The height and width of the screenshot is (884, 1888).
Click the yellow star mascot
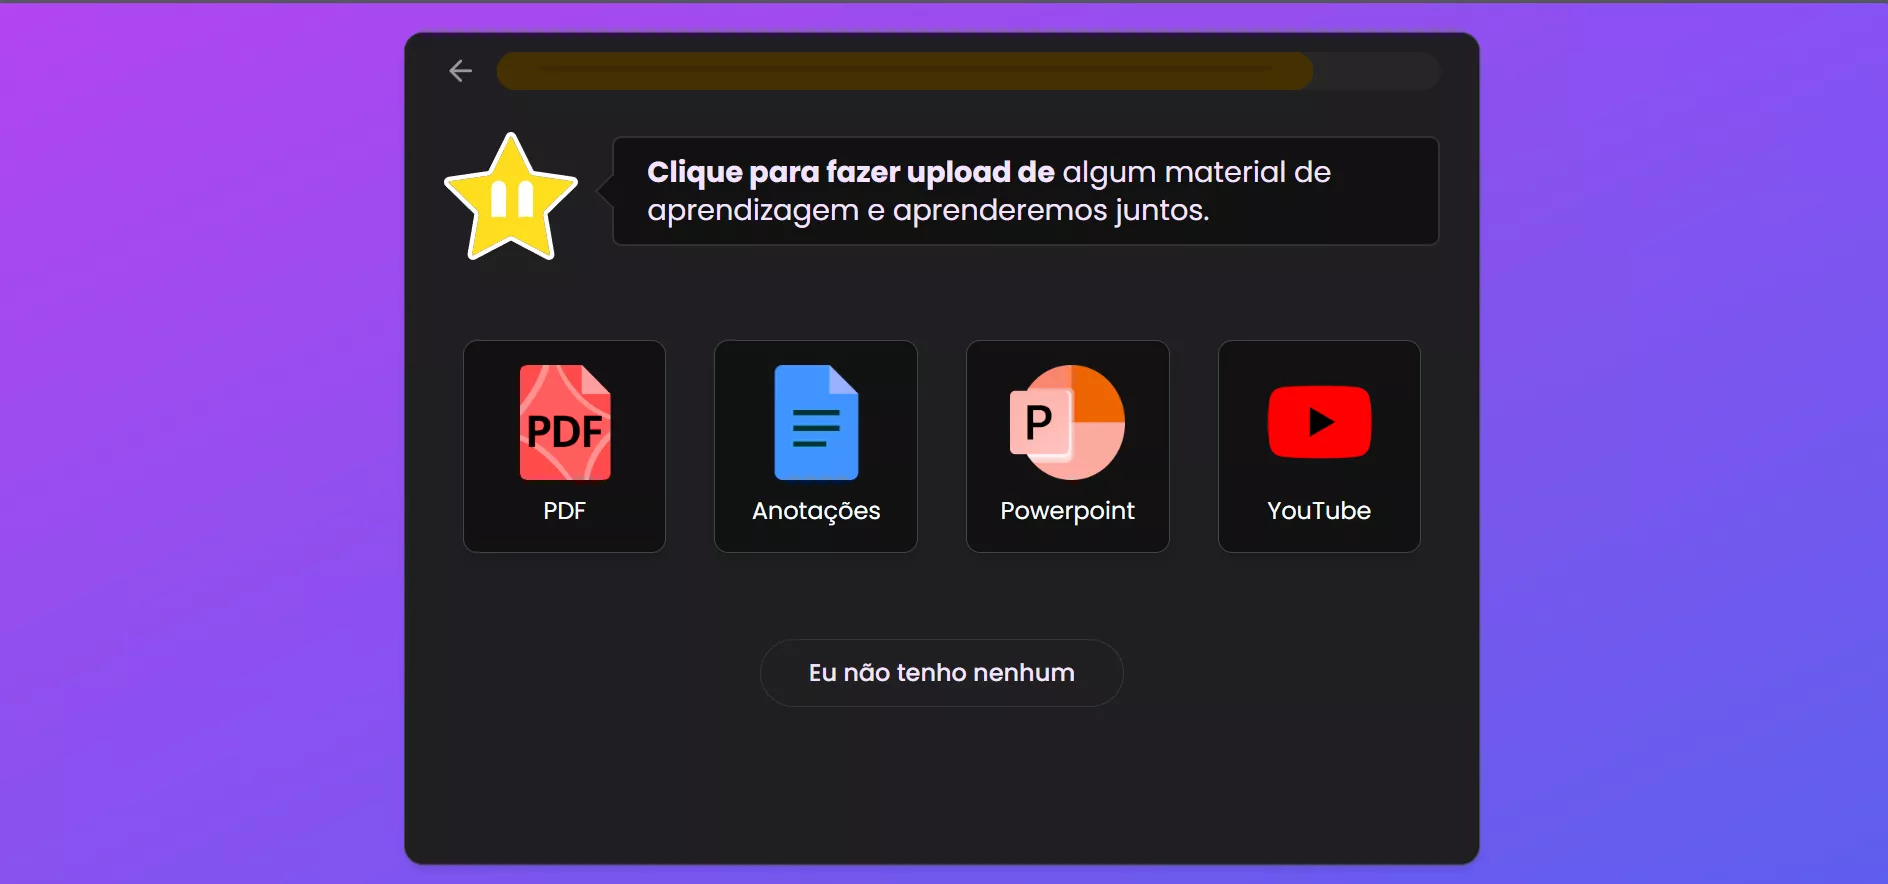(x=511, y=196)
